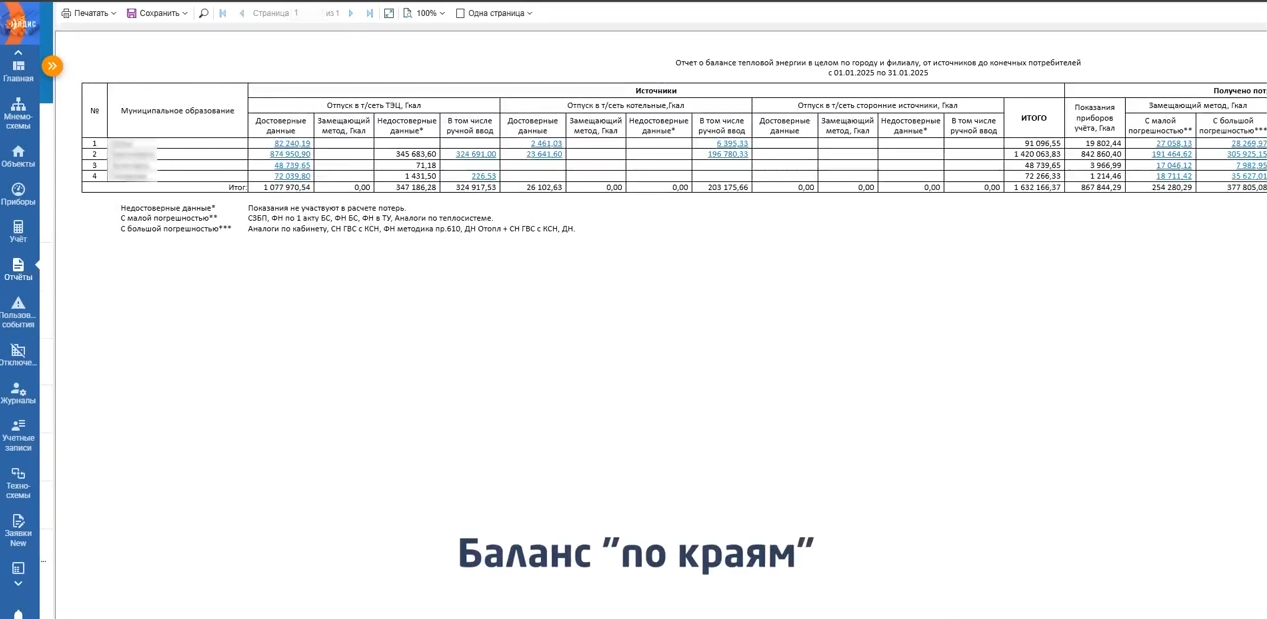The width and height of the screenshot is (1267, 619).
Task: Open the 82 240,19 value link
Action: [292, 144]
